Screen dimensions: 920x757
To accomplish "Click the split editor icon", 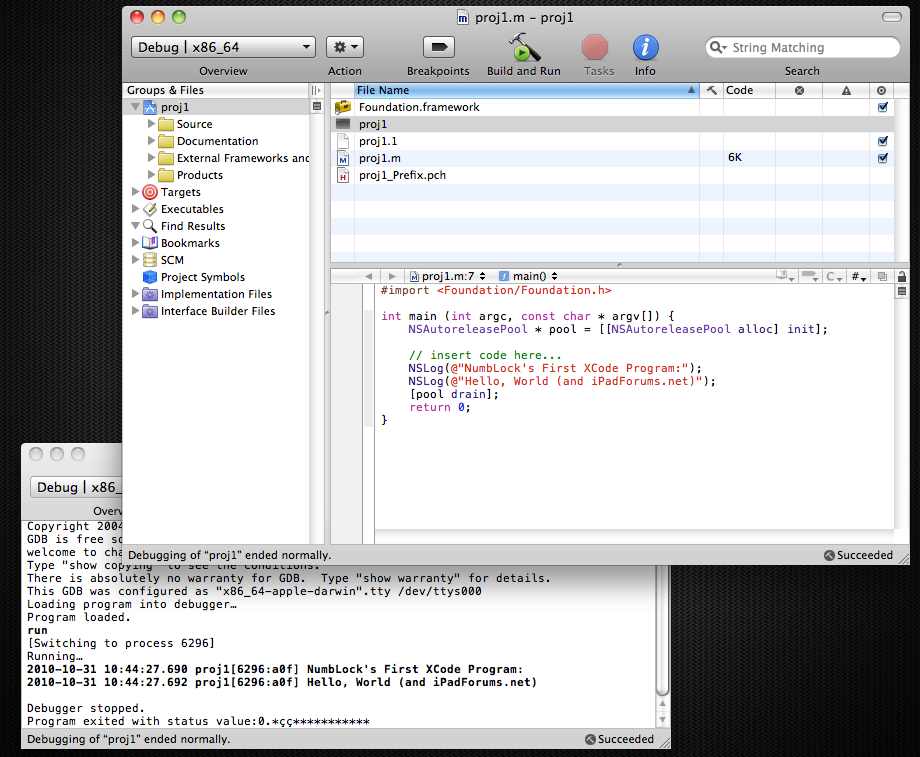I will (902, 291).
